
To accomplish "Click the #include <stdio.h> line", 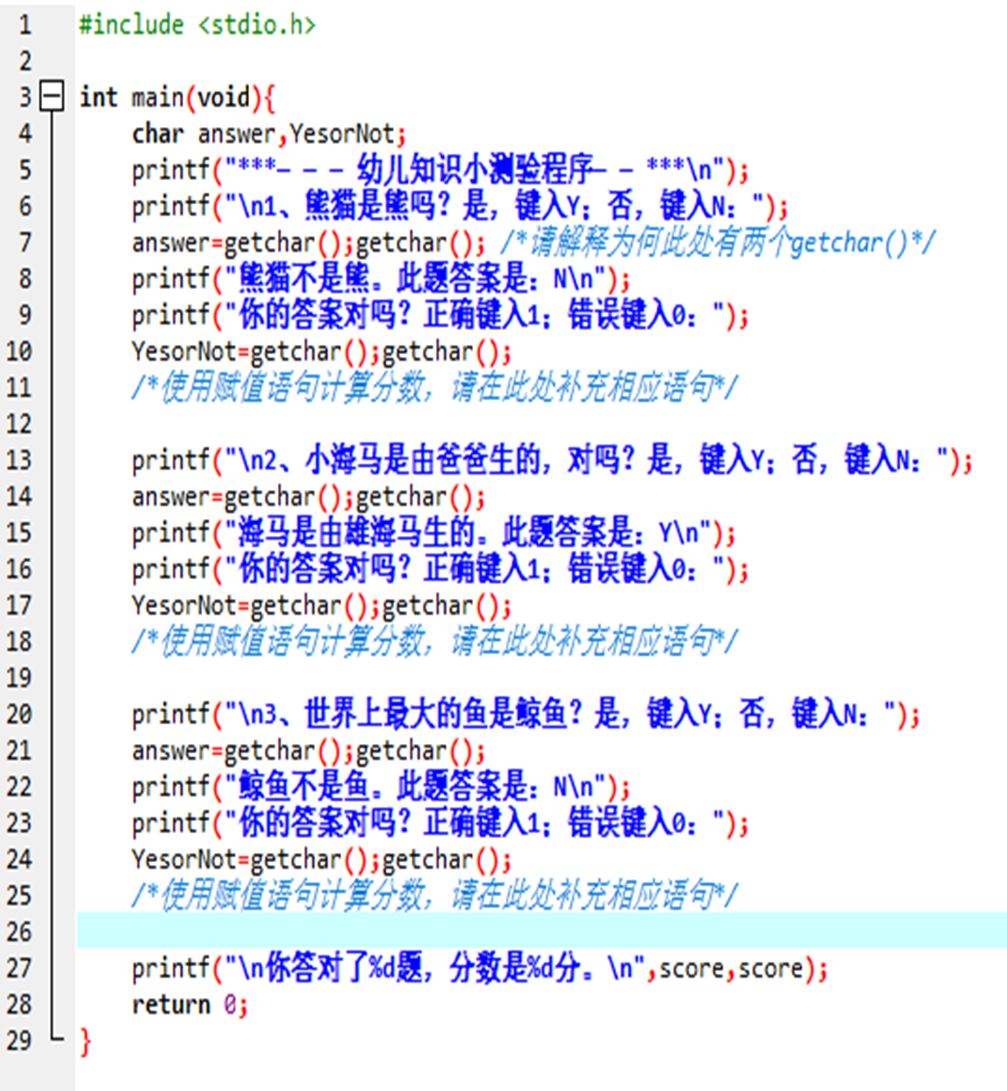I will pyautogui.click(x=197, y=25).
